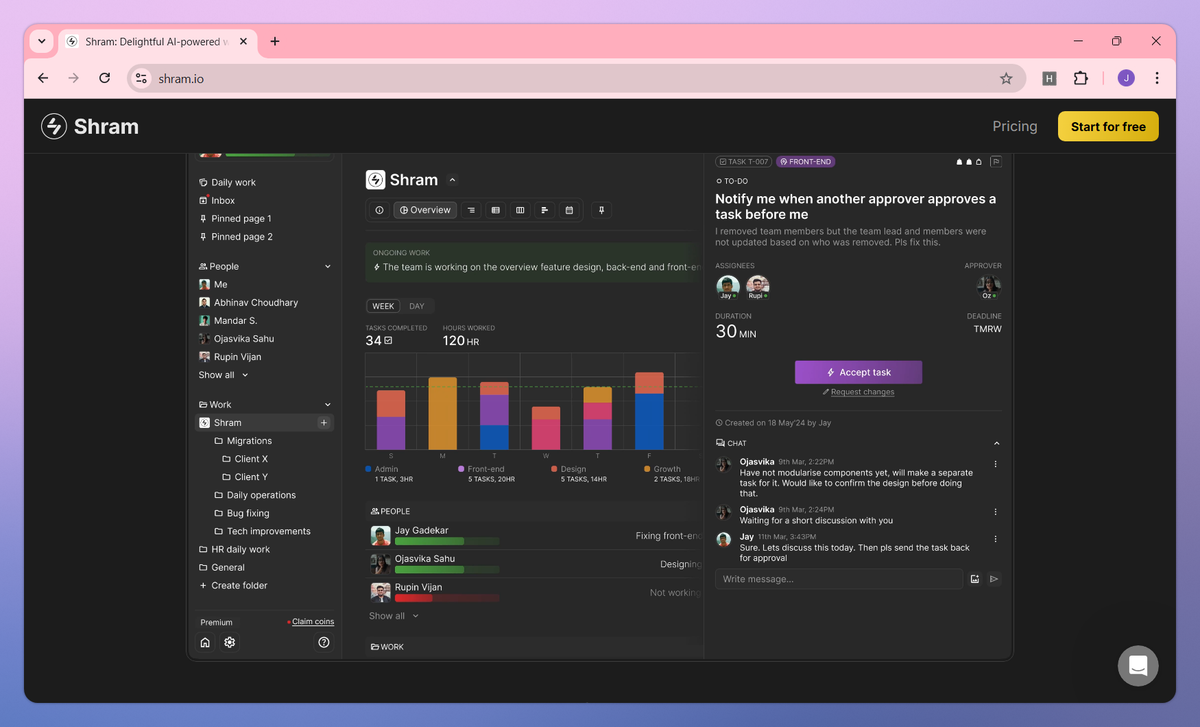1200x727 pixels.
Task: Open the help question mark icon
Action: 324,642
